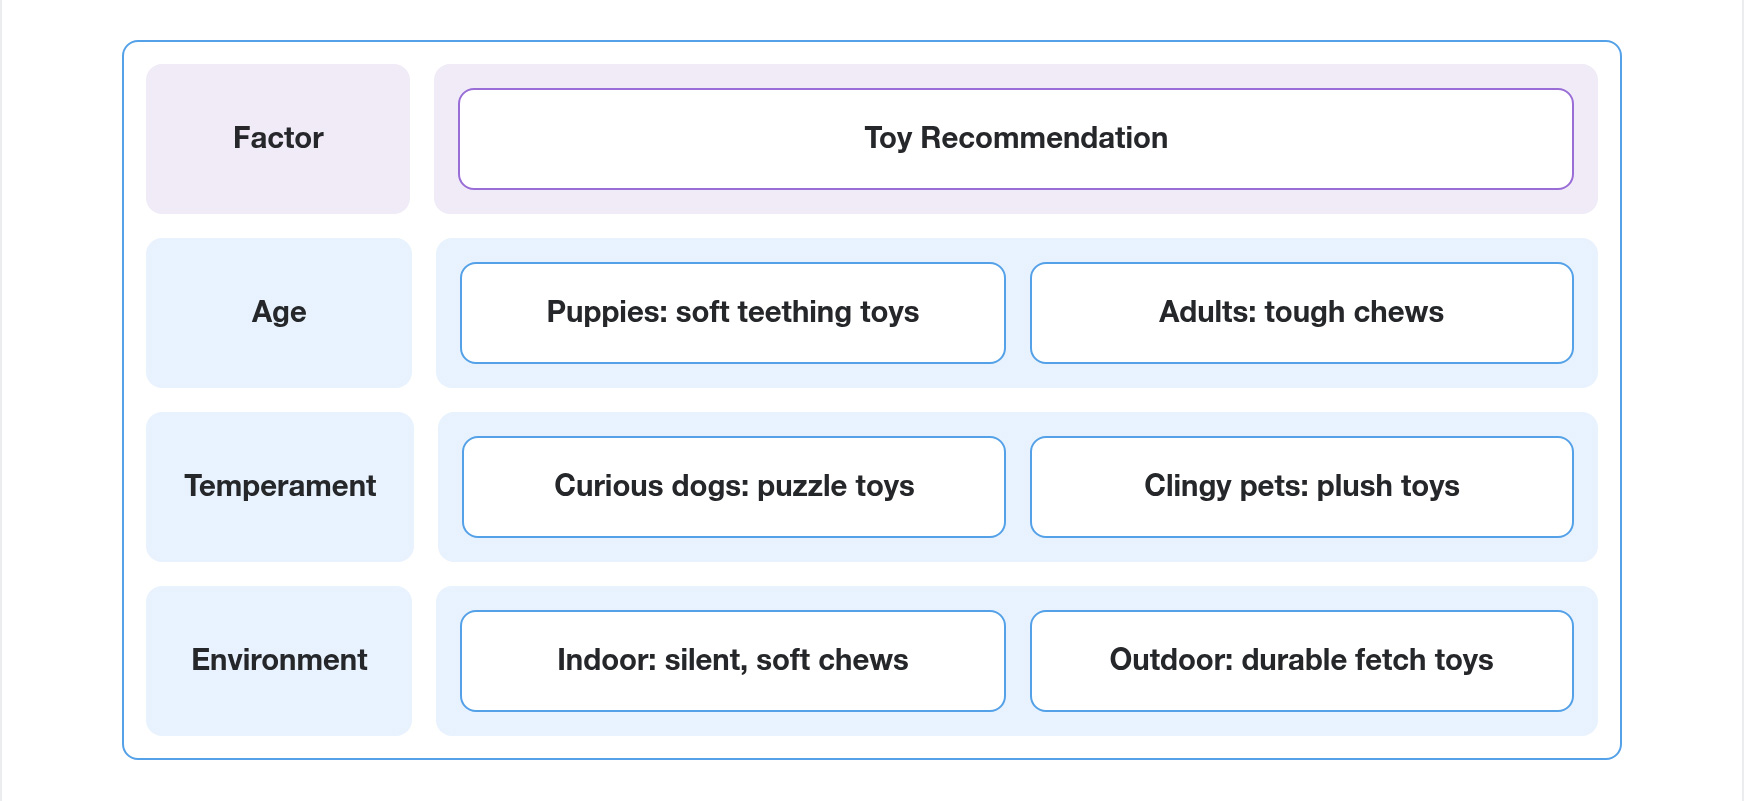The width and height of the screenshot is (1744, 801).
Task: Select Indoor: silent, soft chews box
Action: pyautogui.click(x=732, y=660)
